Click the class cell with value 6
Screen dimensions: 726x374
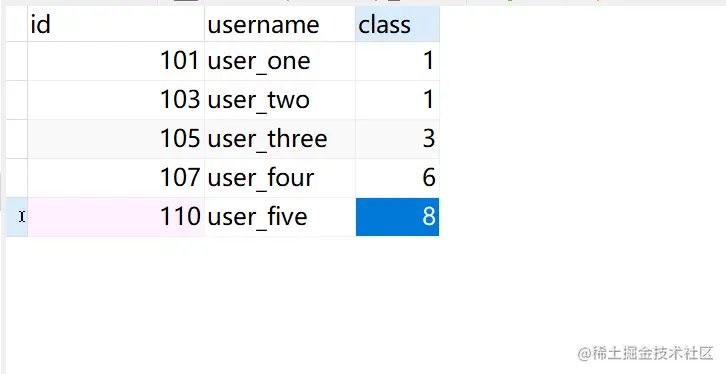point(397,178)
